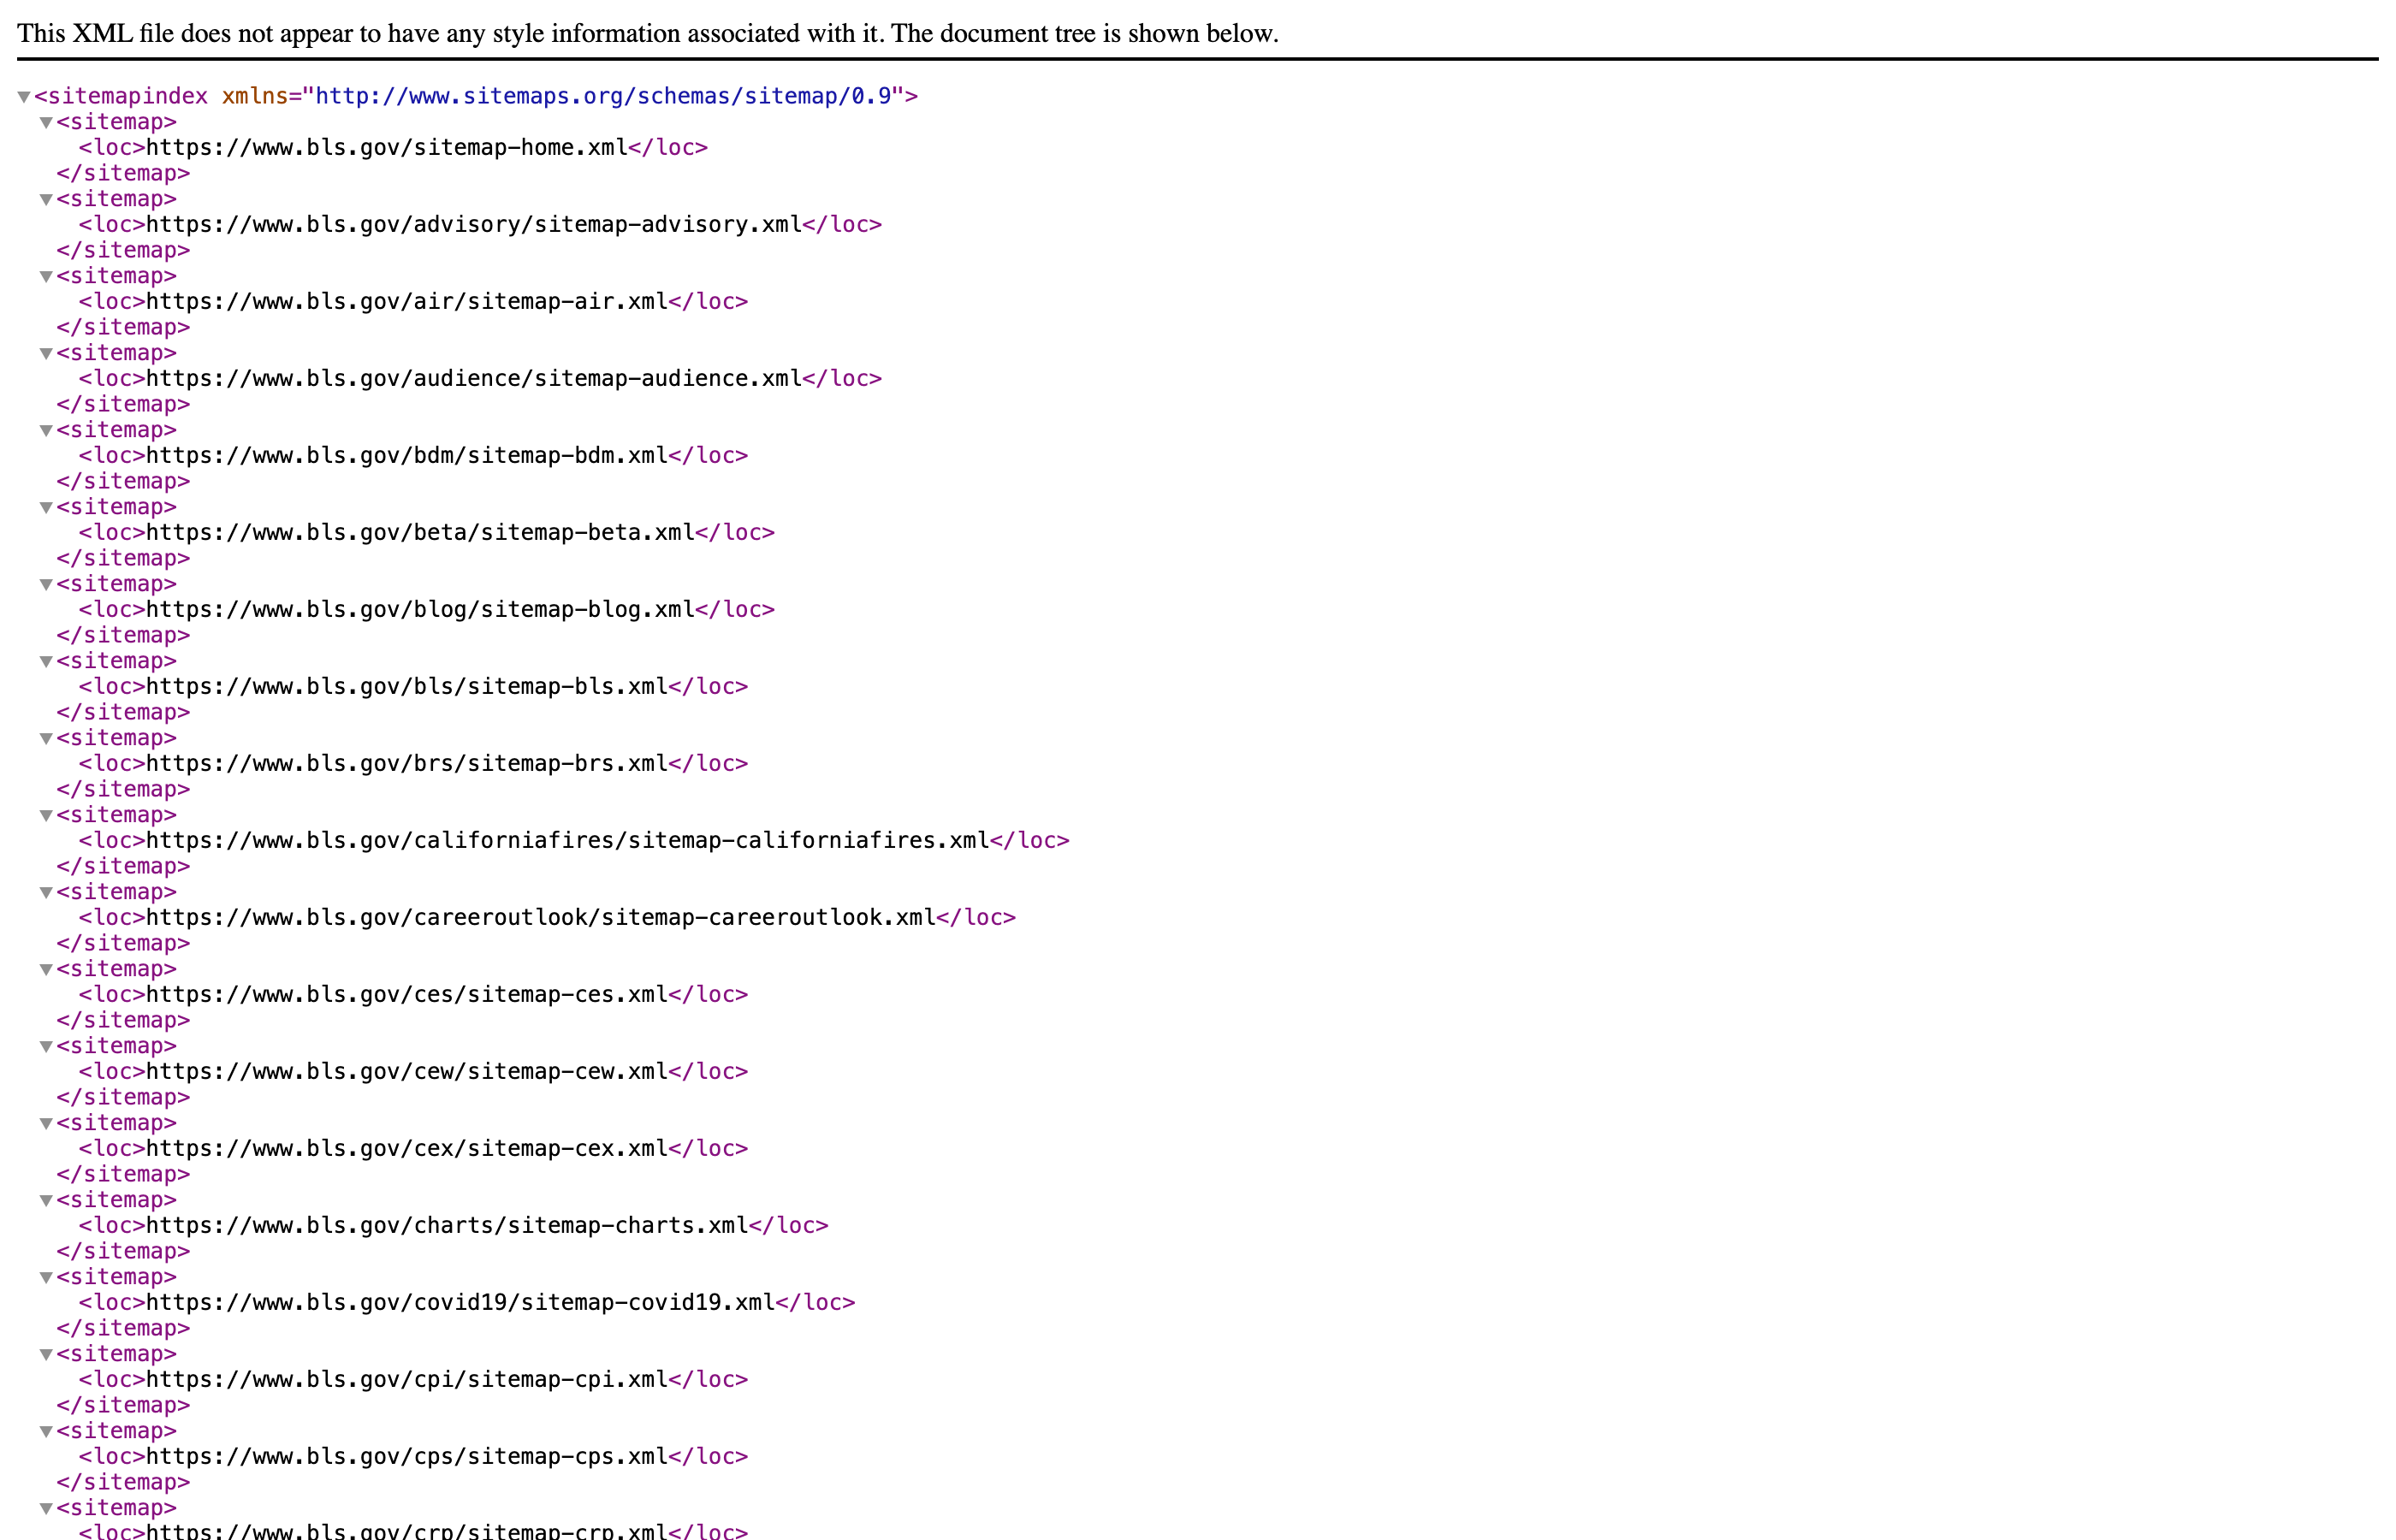Collapse sitemap node containing sitemap-ces.xml
The image size is (2396, 1540).
coord(46,970)
